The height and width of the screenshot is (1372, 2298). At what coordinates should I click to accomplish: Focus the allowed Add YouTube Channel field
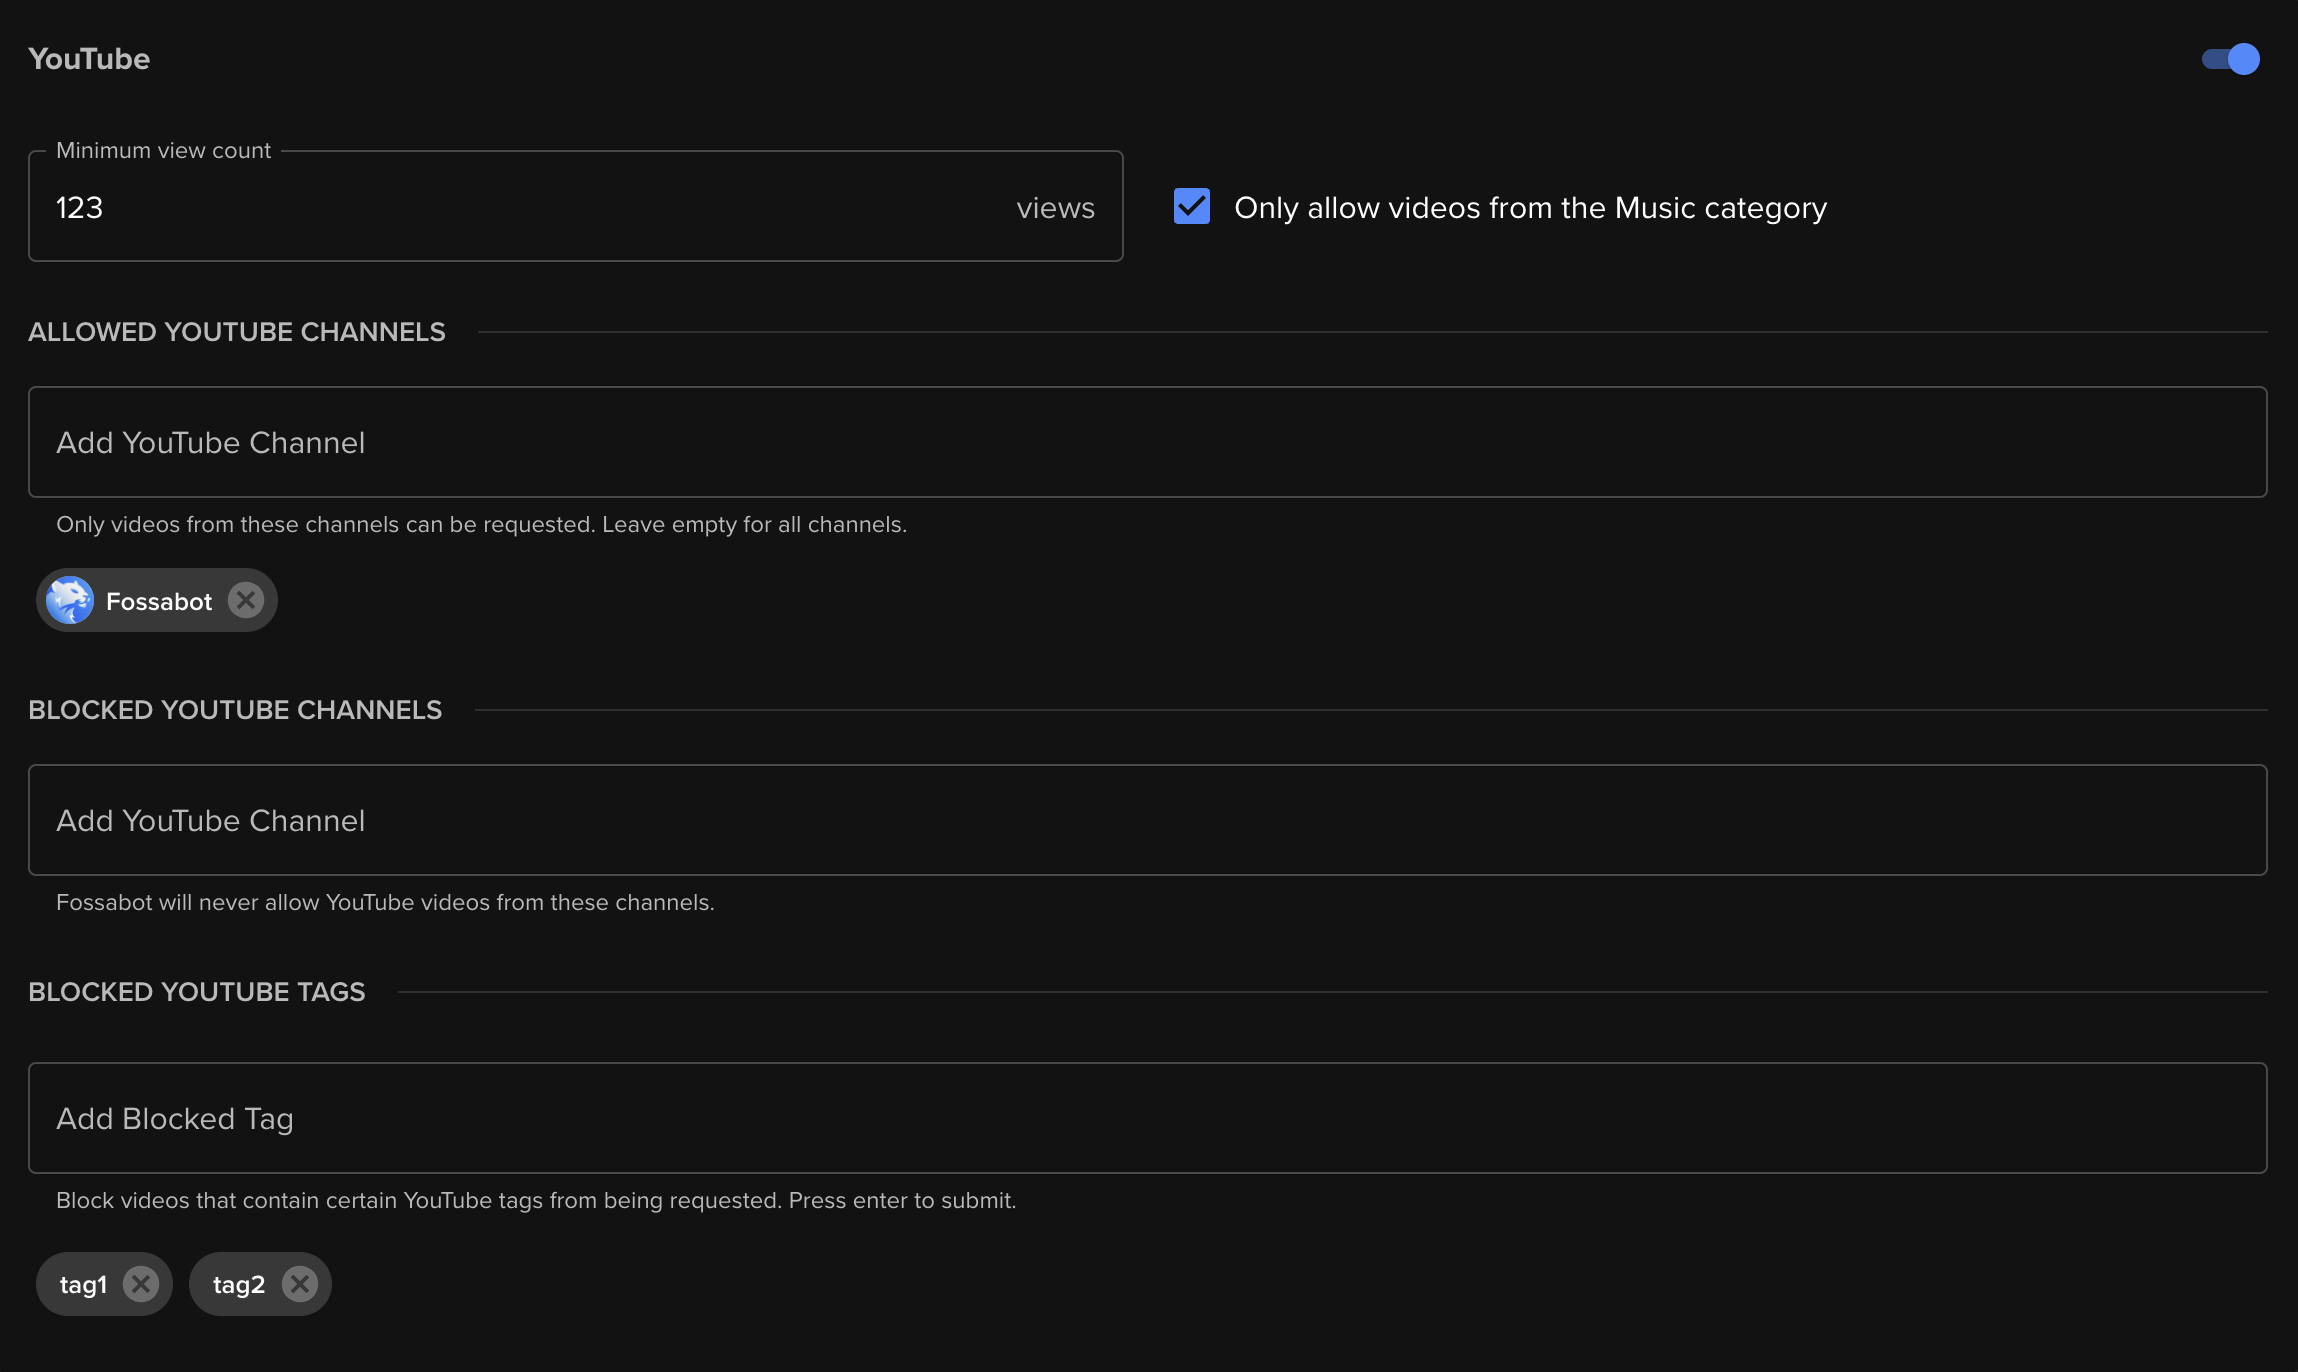(x=600, y=441)
